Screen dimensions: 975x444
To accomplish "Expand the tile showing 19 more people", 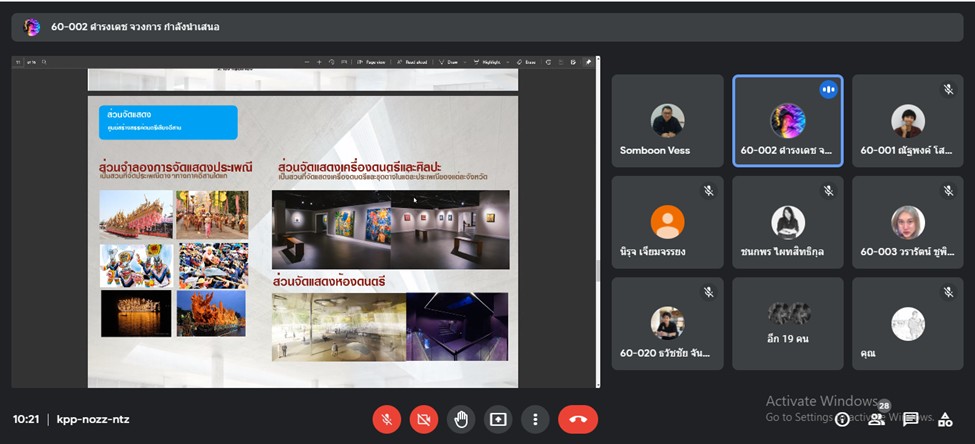I will [787, 324].
